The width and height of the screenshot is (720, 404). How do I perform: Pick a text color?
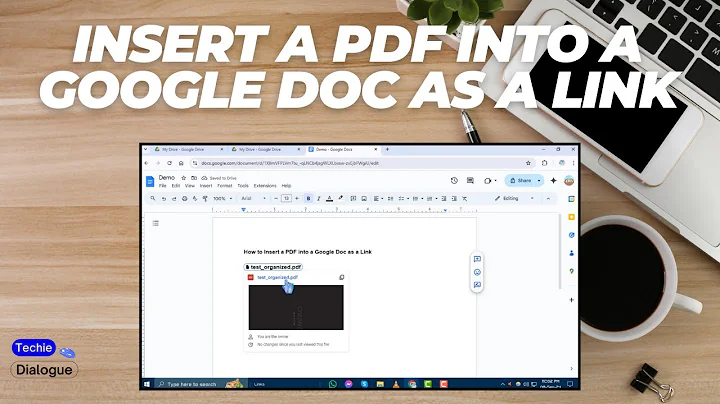(x=329, y=198)
